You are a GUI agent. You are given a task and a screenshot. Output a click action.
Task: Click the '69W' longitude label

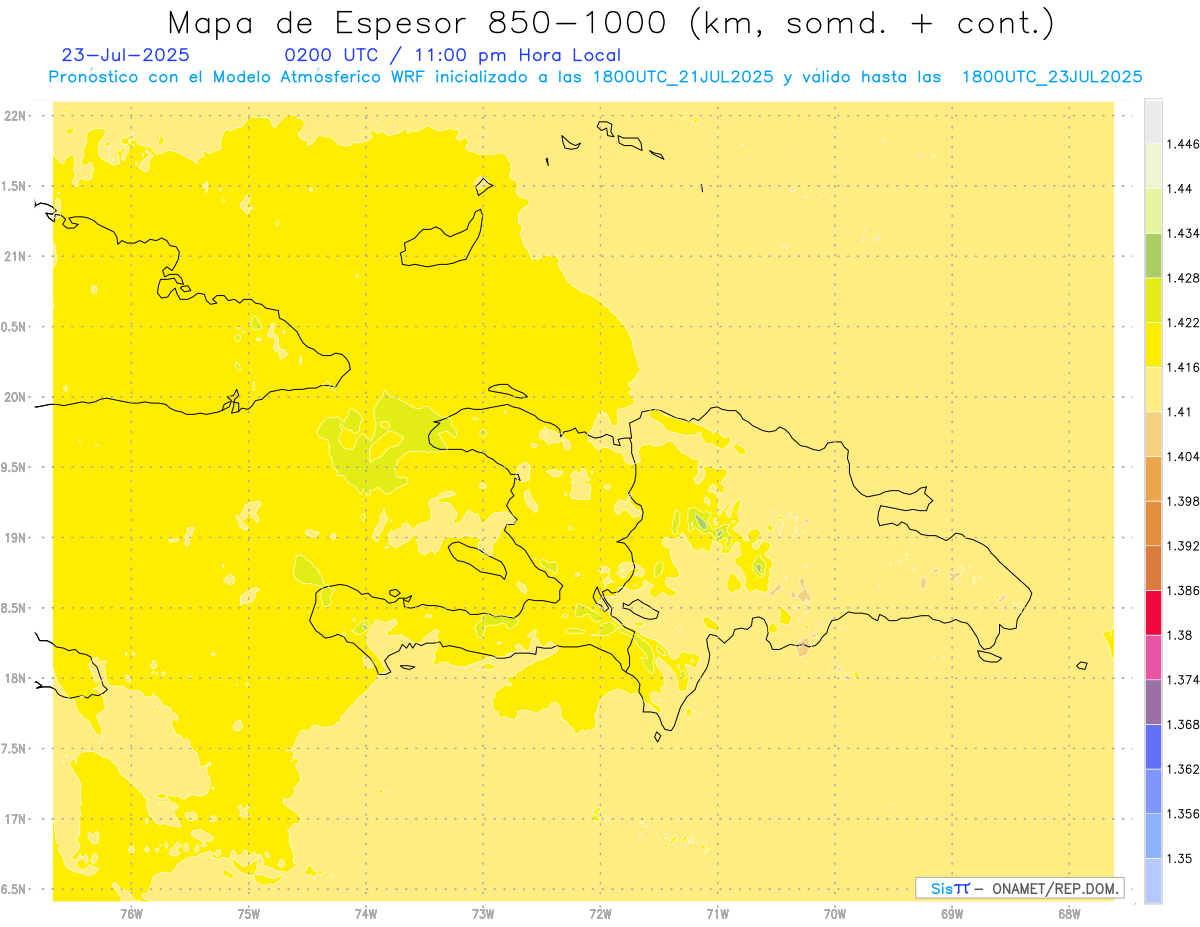tap(952, 914)
